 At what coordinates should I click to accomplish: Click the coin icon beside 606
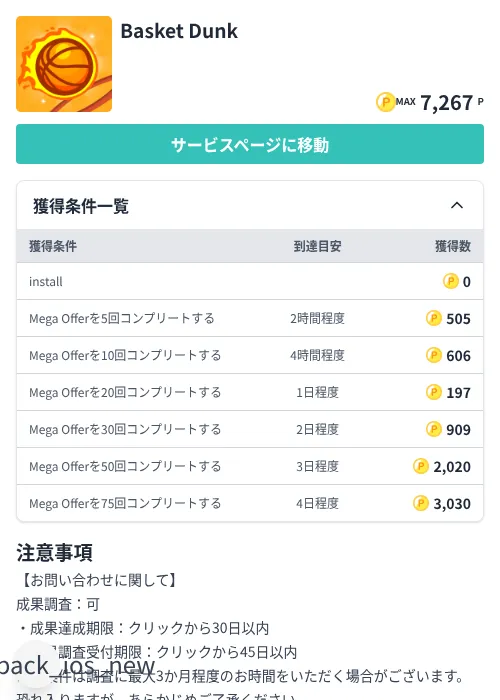click(x=434, y=355)
